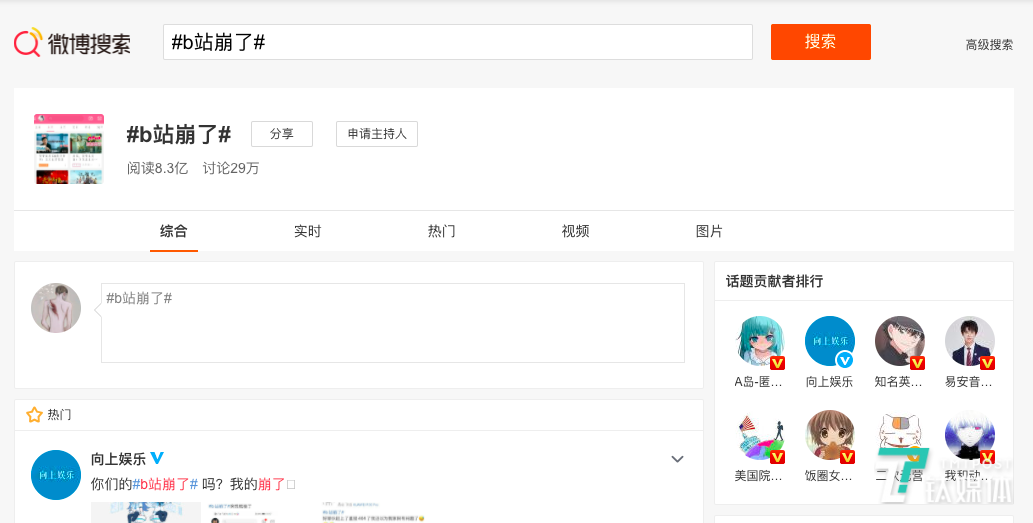Click the 申请主持人 button
Viewport: 1033px width, 523px height.
point(377,134)
